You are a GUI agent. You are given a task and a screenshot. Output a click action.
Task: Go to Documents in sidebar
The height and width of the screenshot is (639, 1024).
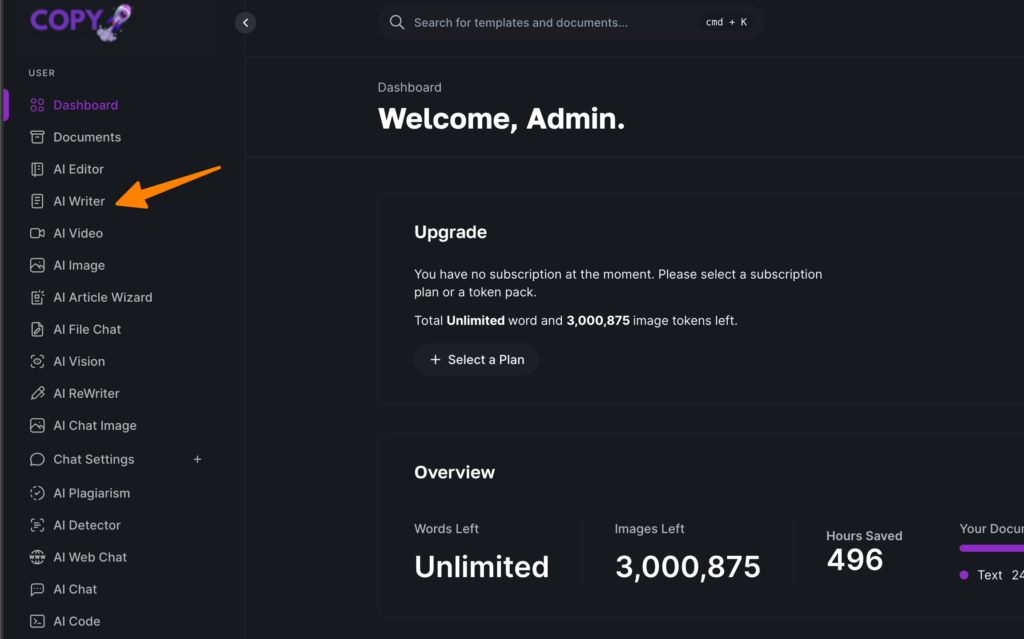[x=86, y=137]
